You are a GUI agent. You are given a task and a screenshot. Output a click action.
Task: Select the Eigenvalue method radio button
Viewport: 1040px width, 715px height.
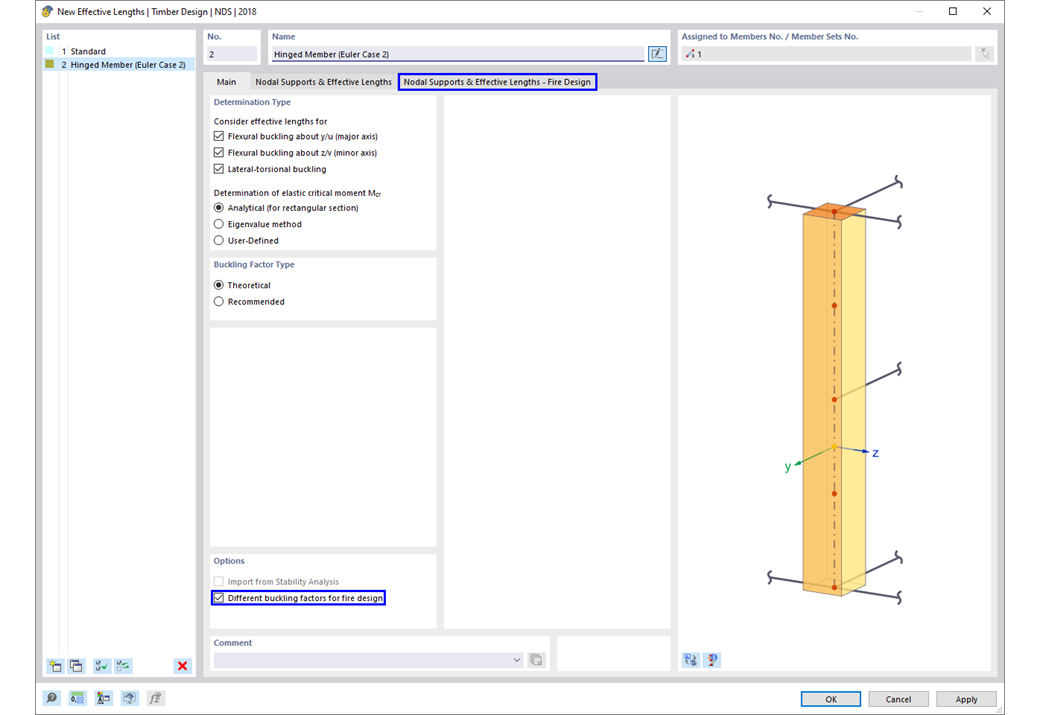point(218,223)
